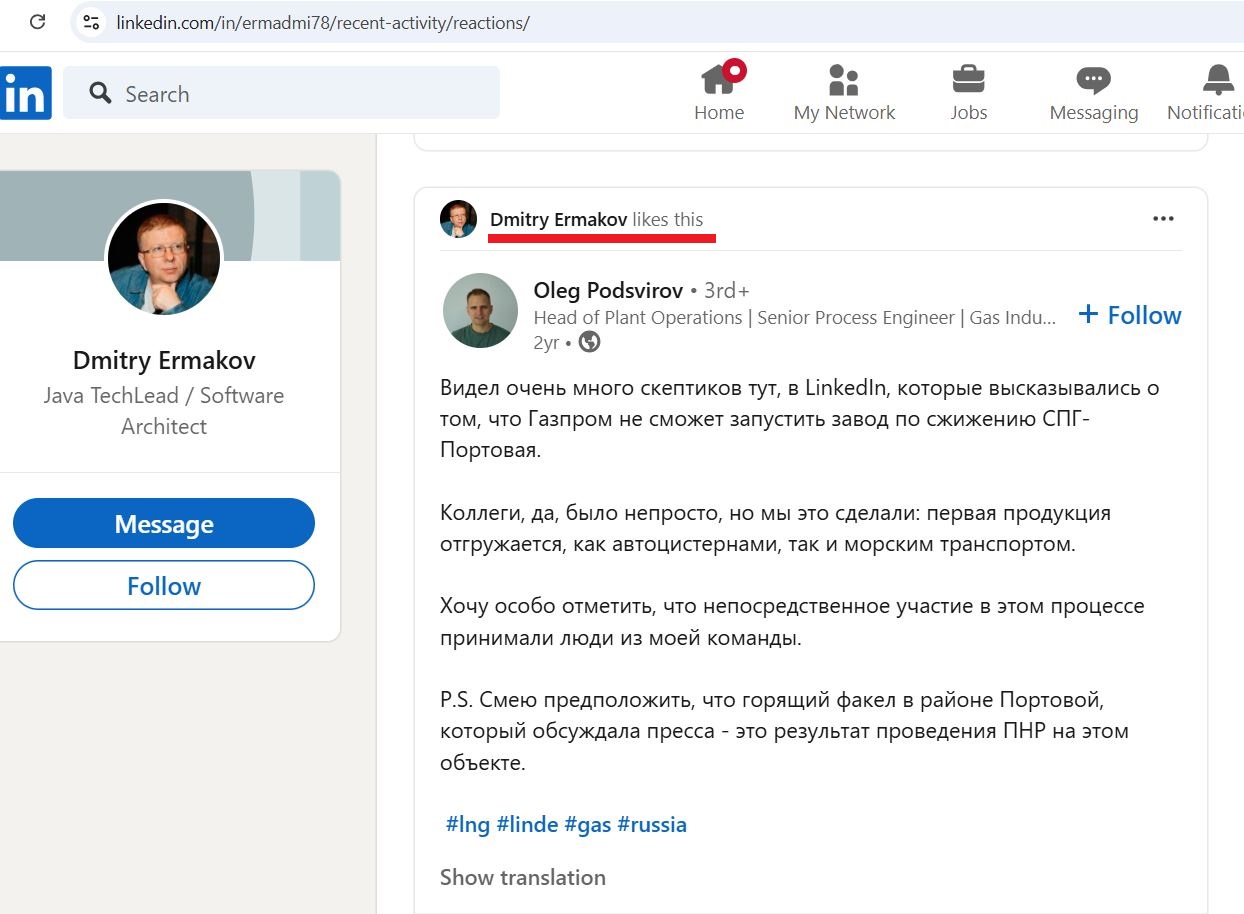Open Oleg Podsvirov's name link
Screen dimensions: 1244x914
pyautogui.click(x=608, y=290)
